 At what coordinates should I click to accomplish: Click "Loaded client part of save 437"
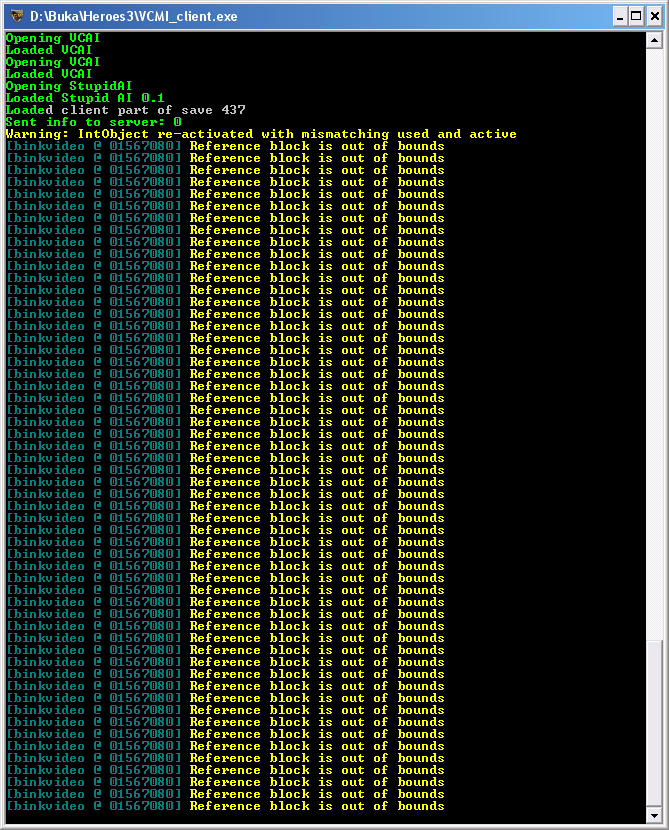[x=125, y=110]
